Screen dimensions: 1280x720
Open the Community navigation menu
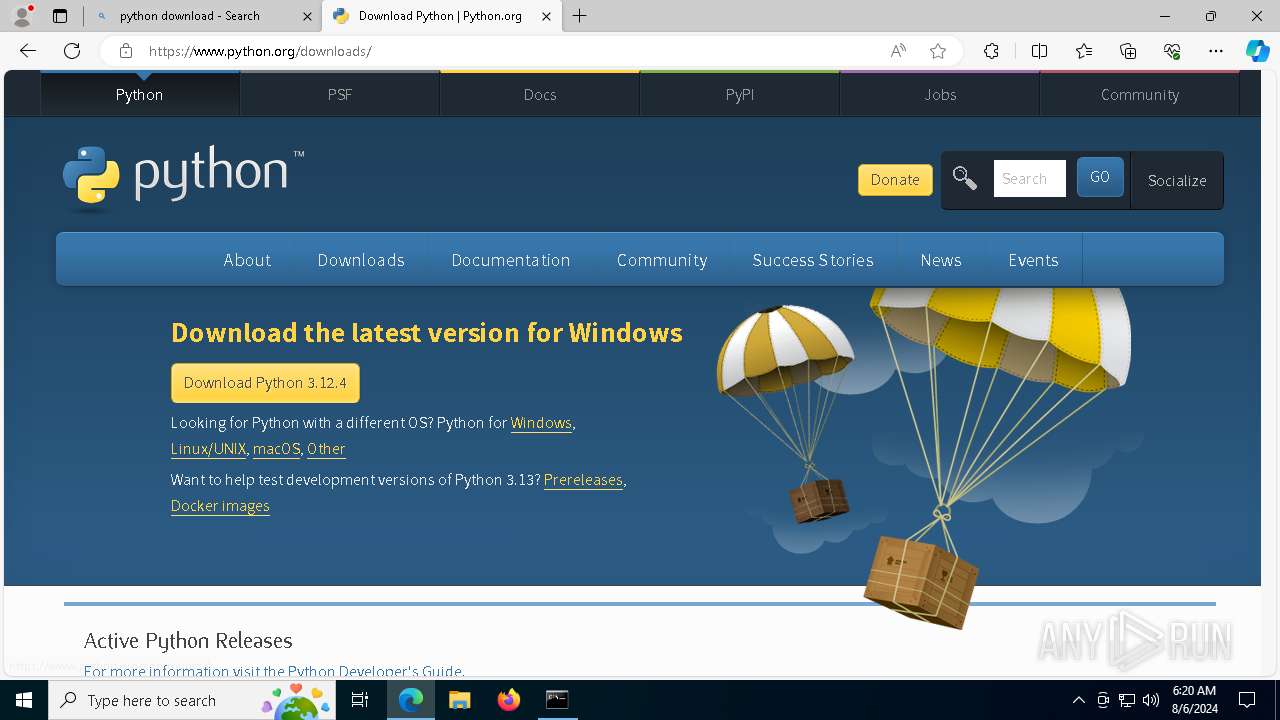point(662,260)
